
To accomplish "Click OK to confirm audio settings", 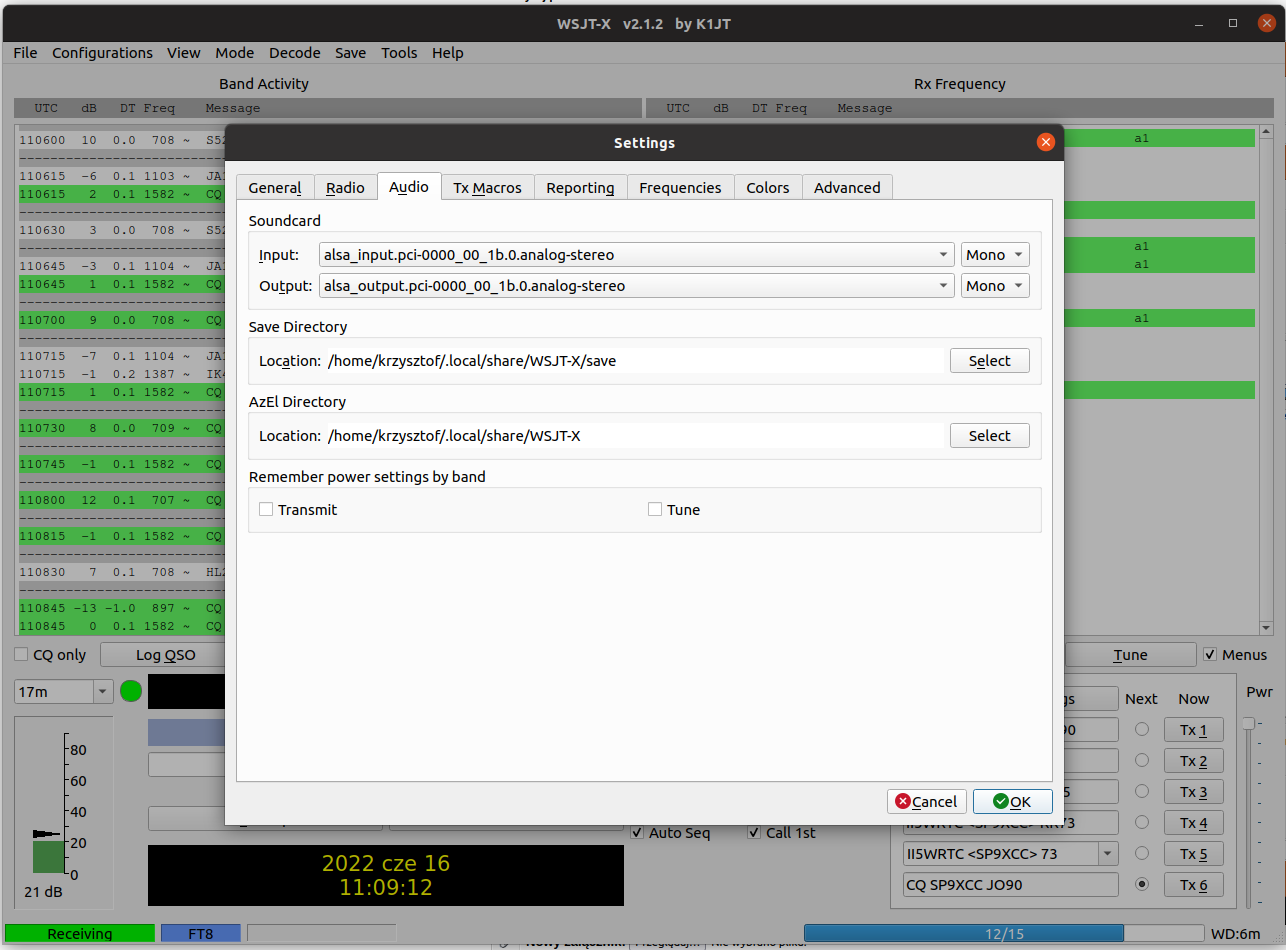I will tap(1012, 801).
